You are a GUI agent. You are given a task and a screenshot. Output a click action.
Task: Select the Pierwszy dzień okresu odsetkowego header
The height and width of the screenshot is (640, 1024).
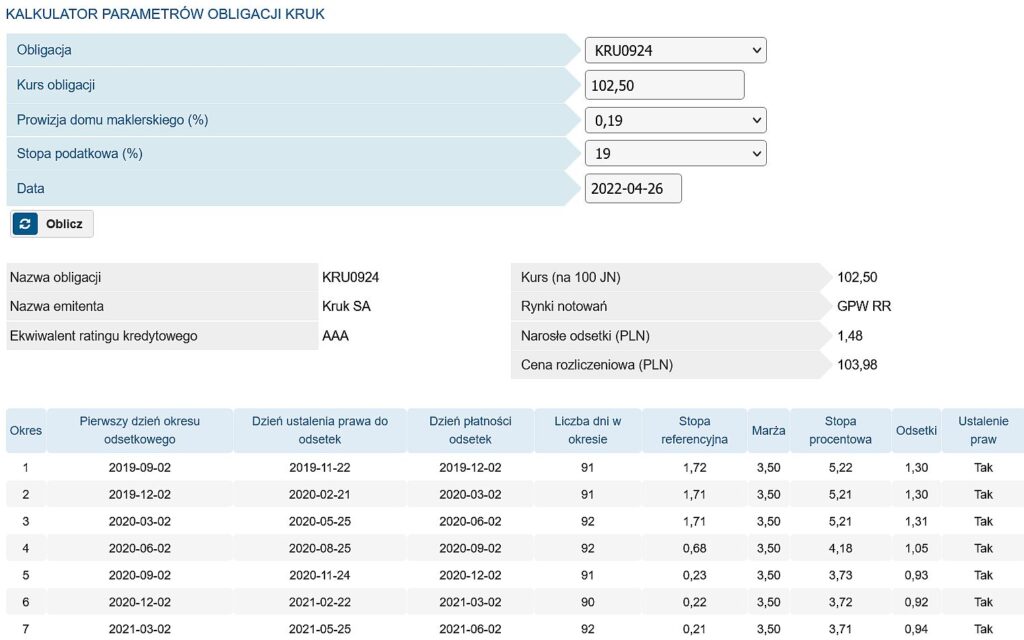click(x=140, y=431)
